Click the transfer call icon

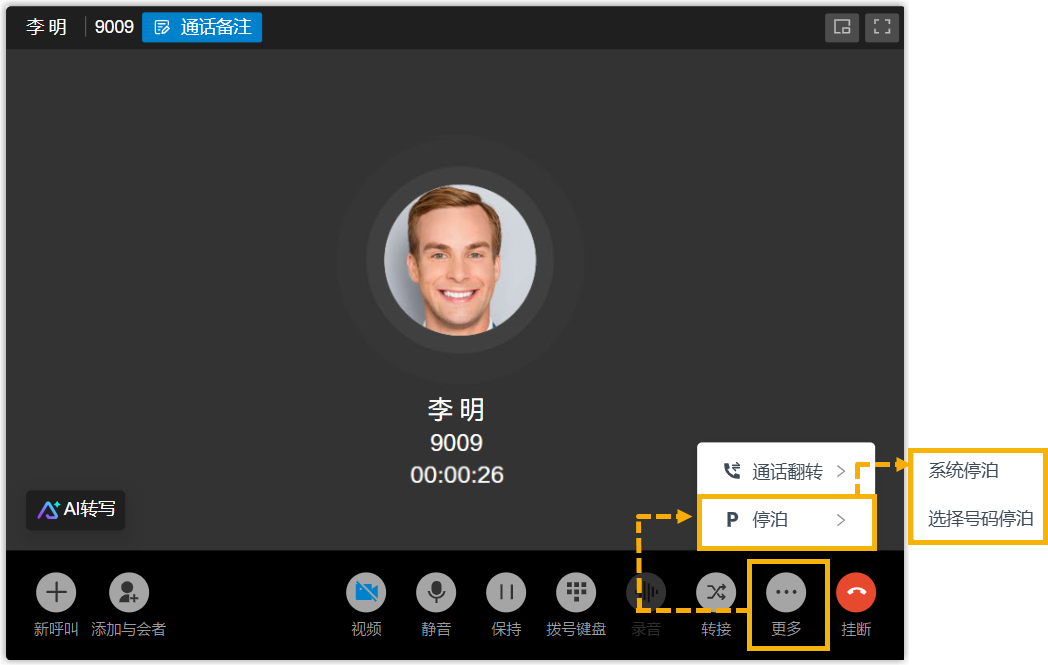click(x=716, y=592)
